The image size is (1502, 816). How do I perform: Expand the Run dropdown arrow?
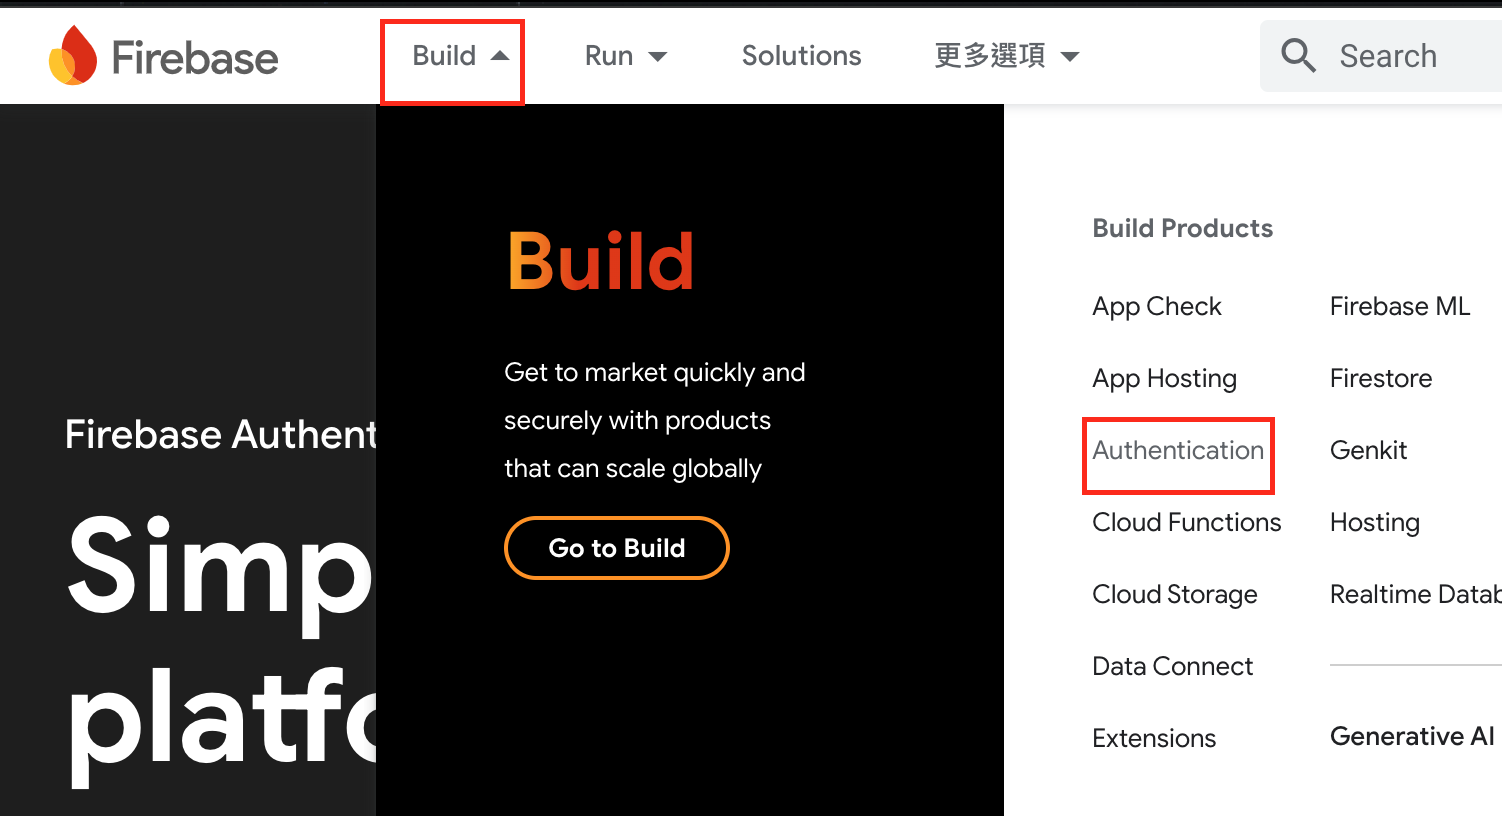[657, 57]
